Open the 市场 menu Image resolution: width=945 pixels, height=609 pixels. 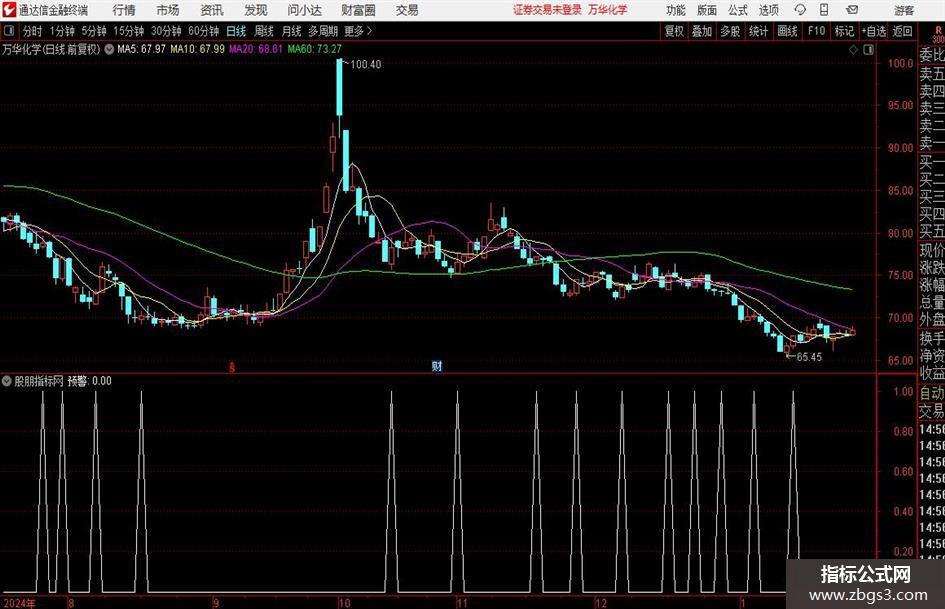(x=168, y=10)
